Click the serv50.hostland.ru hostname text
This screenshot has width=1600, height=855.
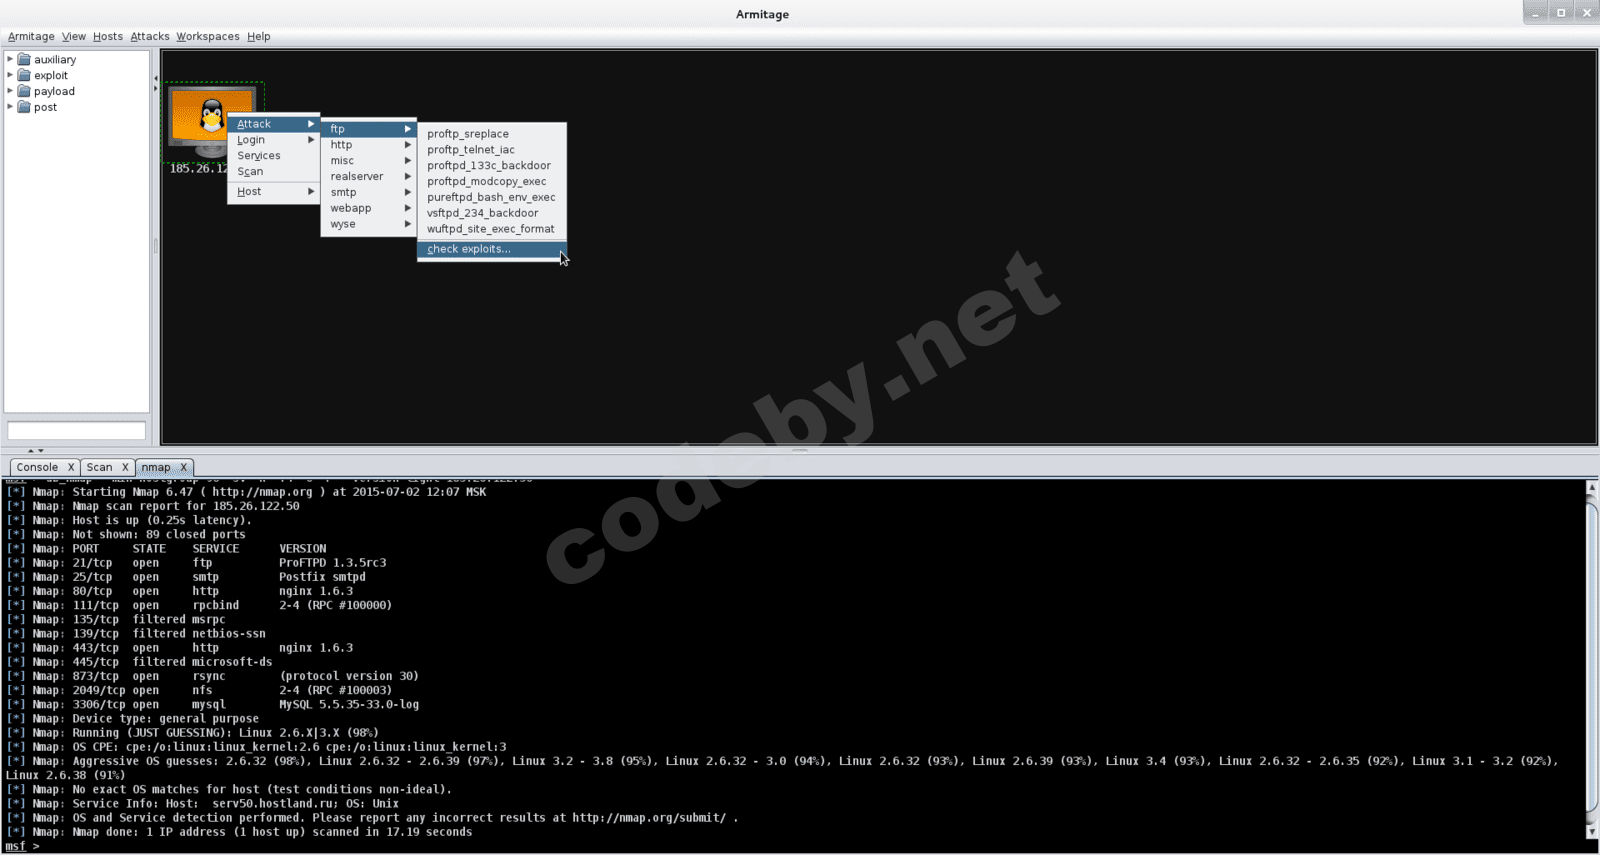click(273, 804)
